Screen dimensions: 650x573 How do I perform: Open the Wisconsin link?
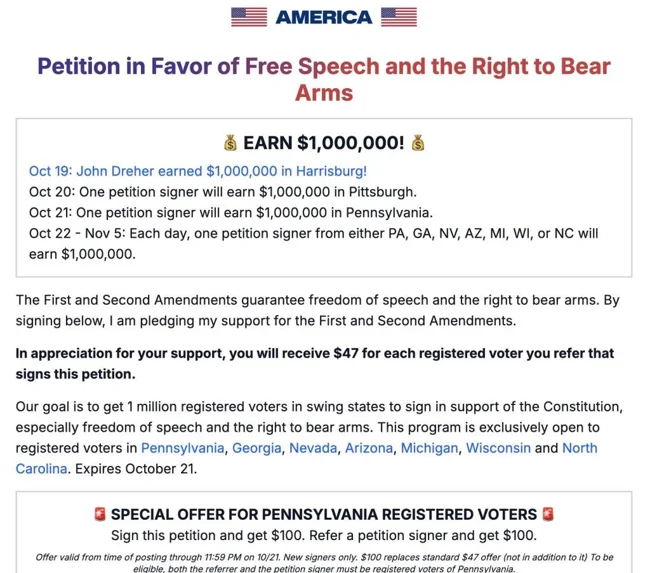click(x=498, y=448)
